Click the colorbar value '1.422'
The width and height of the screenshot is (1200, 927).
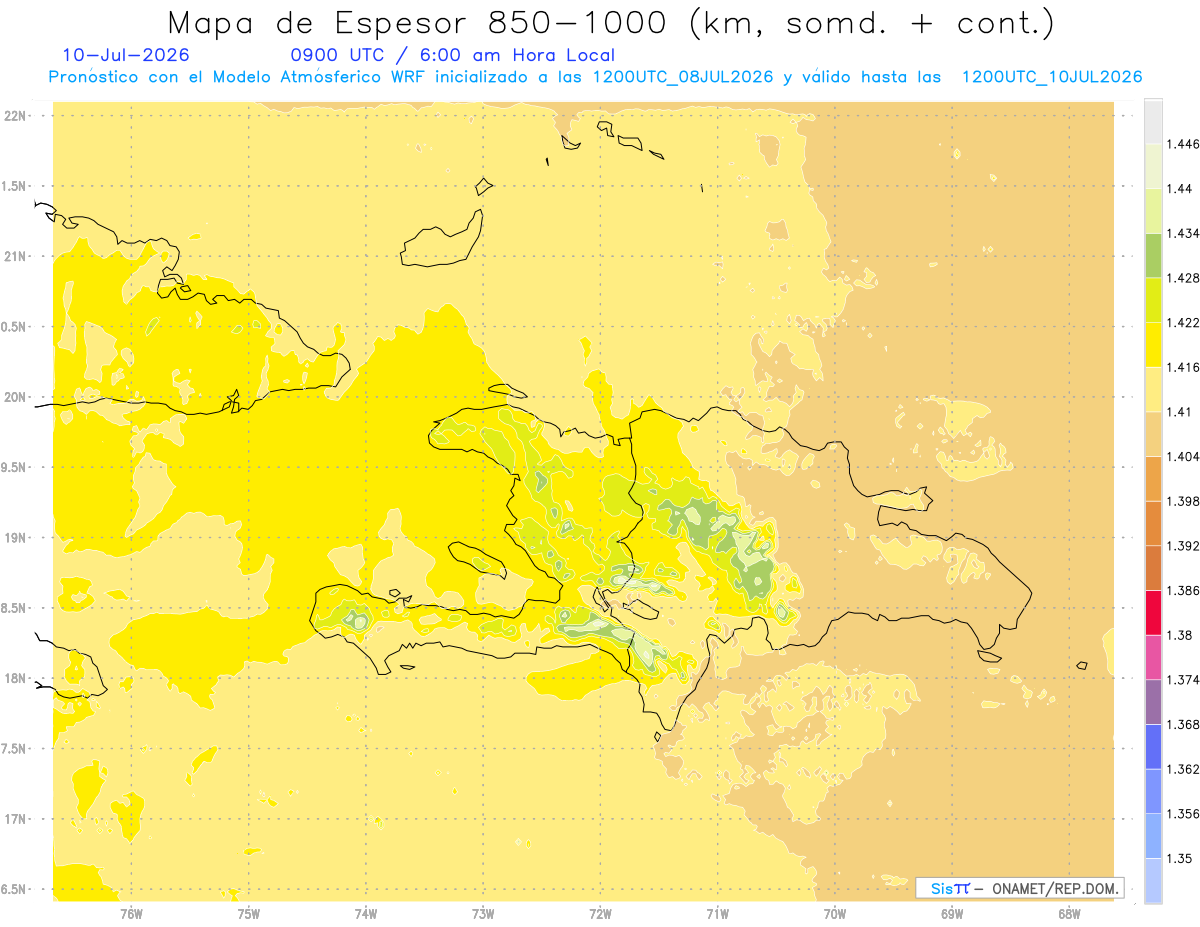coord(1183,323)
